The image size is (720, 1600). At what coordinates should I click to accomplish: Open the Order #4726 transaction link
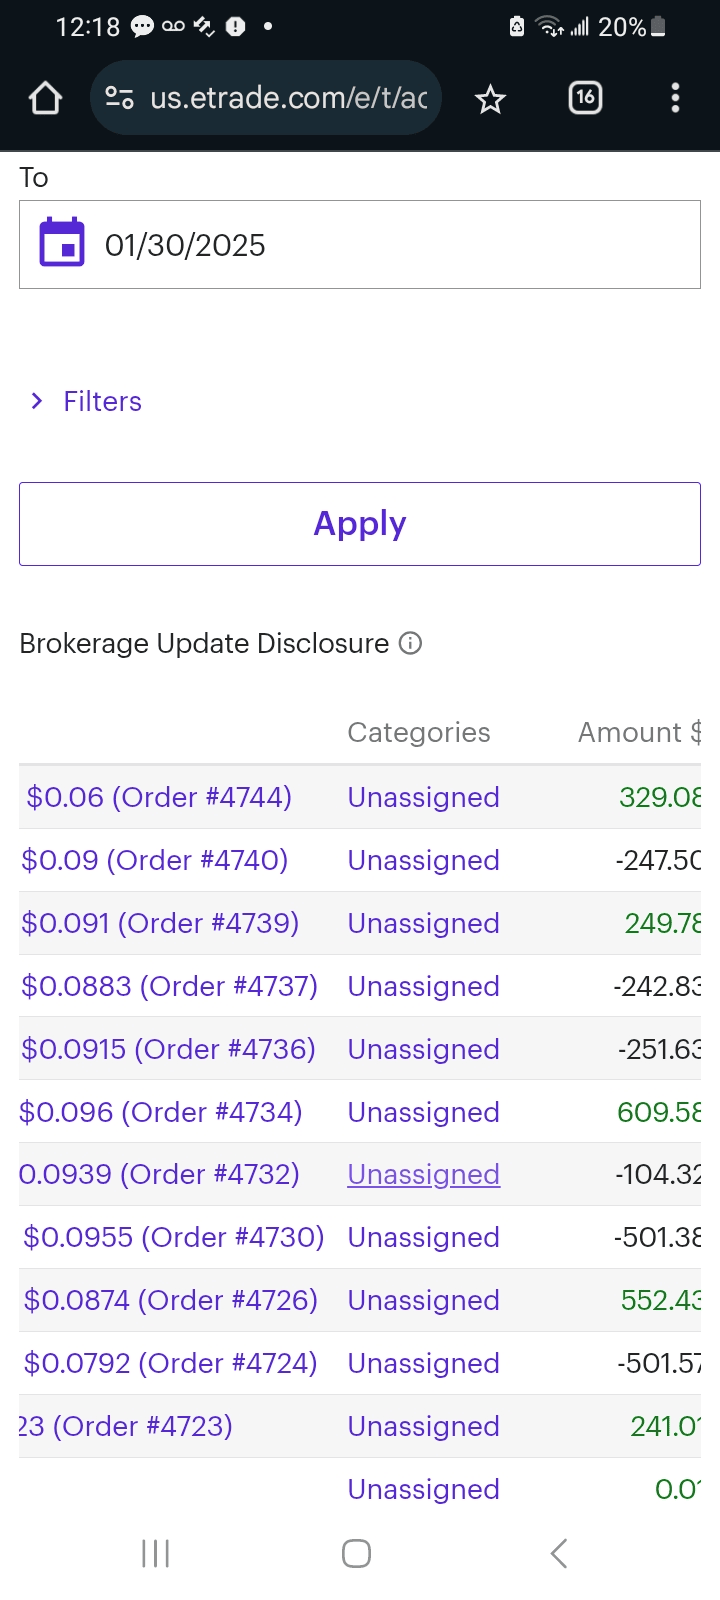(x=170, y=1300)
